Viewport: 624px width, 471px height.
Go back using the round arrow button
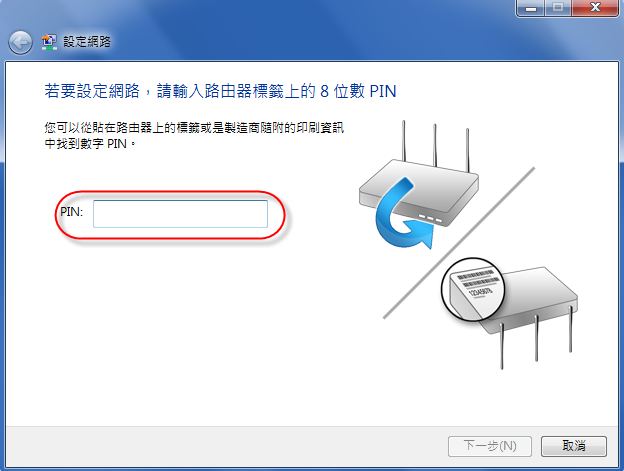pyautogui.click(x=20, y=43)
